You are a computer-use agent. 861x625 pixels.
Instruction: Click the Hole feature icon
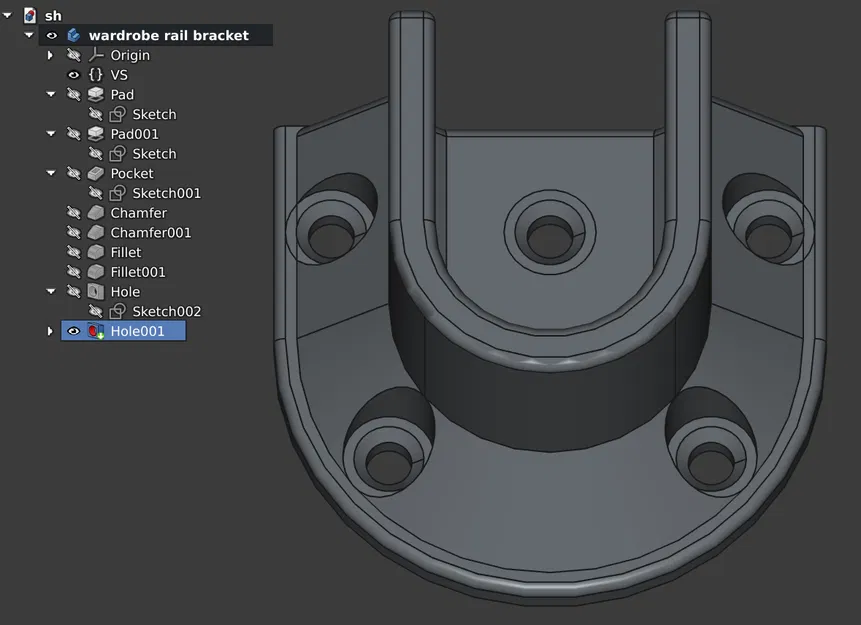(x=96, y=292)
